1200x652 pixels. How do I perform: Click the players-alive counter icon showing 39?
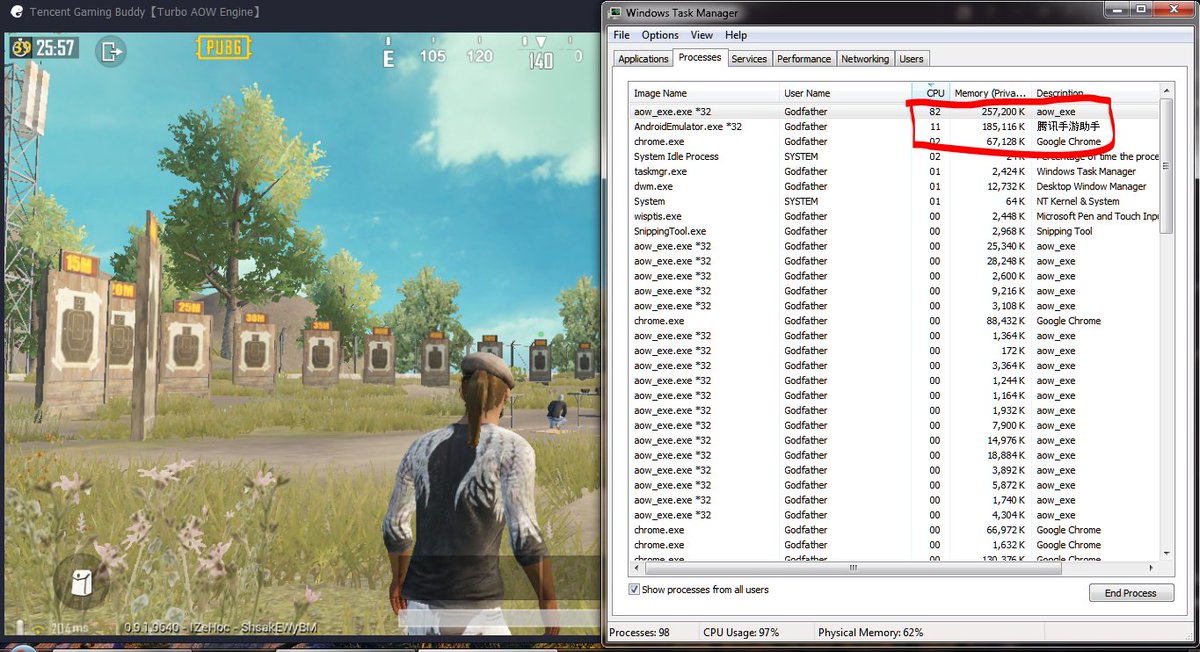(x=20, y=47)
